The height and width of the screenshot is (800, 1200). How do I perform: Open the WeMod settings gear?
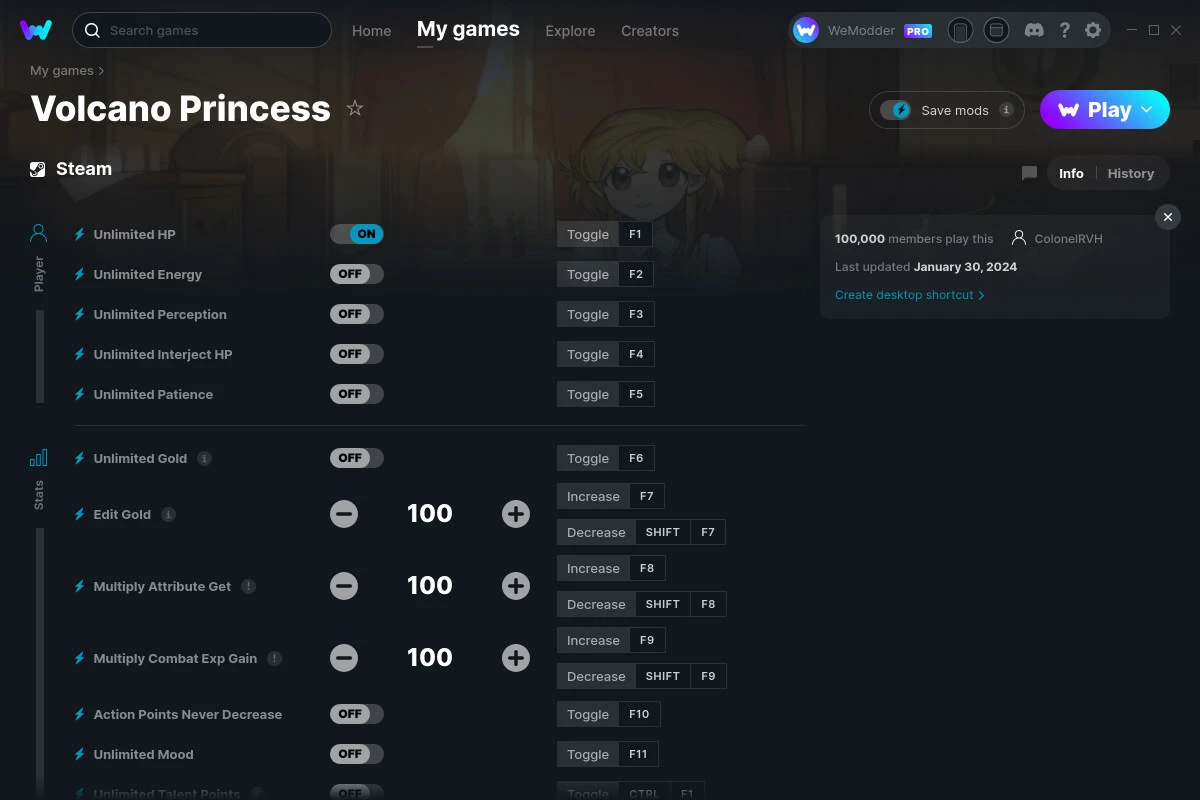click(1093, 30)
